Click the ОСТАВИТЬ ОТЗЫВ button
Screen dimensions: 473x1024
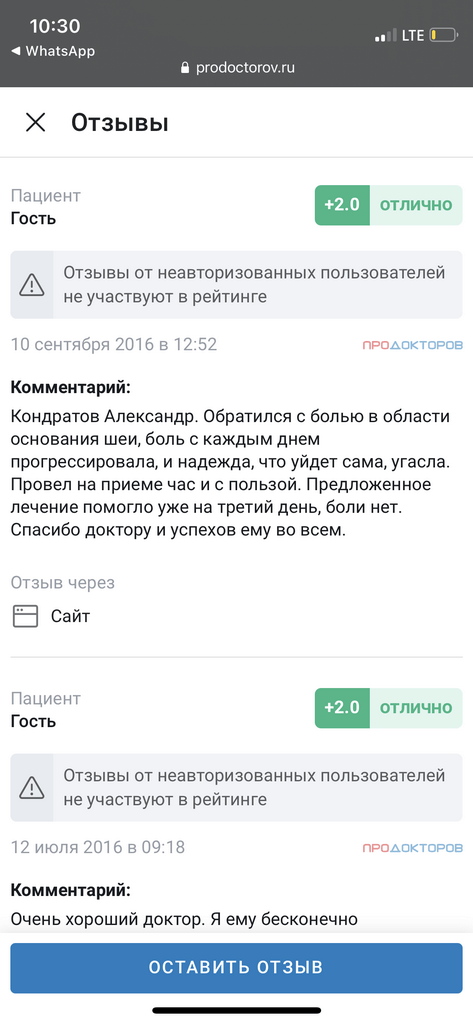(236, 967)
